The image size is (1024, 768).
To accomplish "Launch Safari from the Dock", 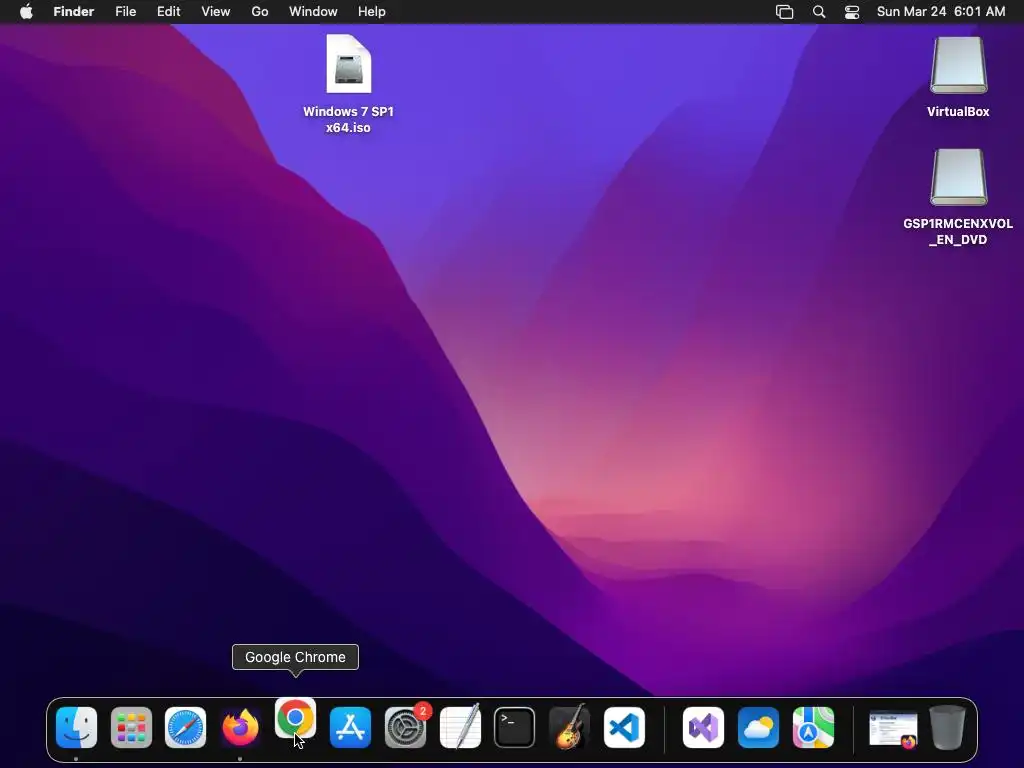I will (185, 728).
